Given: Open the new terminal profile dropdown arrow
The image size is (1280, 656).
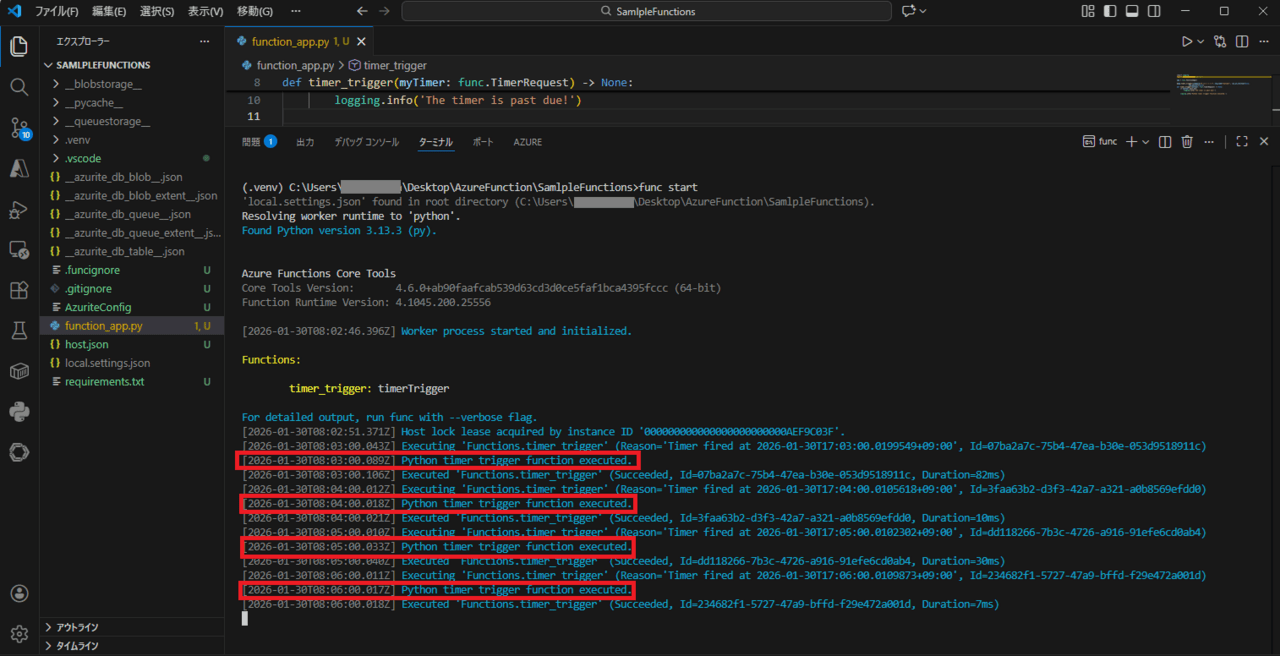Looking at the screenshot, I should (x=1146, y=142).
